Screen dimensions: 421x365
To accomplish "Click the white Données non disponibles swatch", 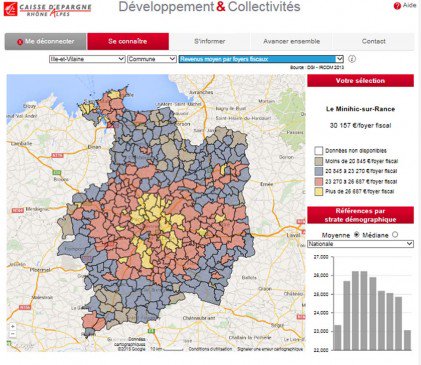I will click(x=319, y=151).
